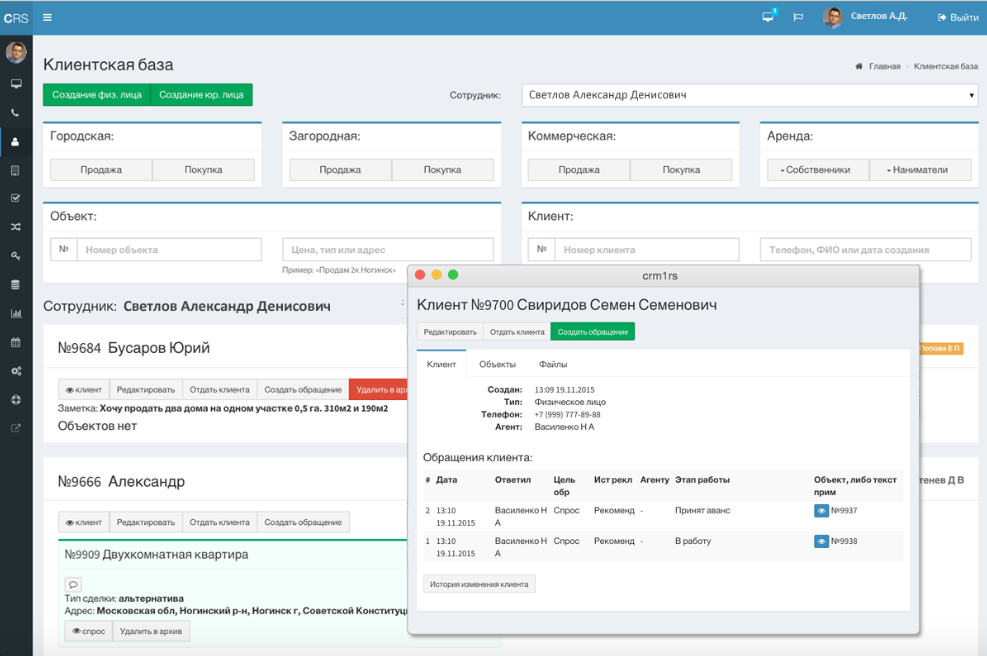Click the клиент eye button for Александр

point(84,522)
